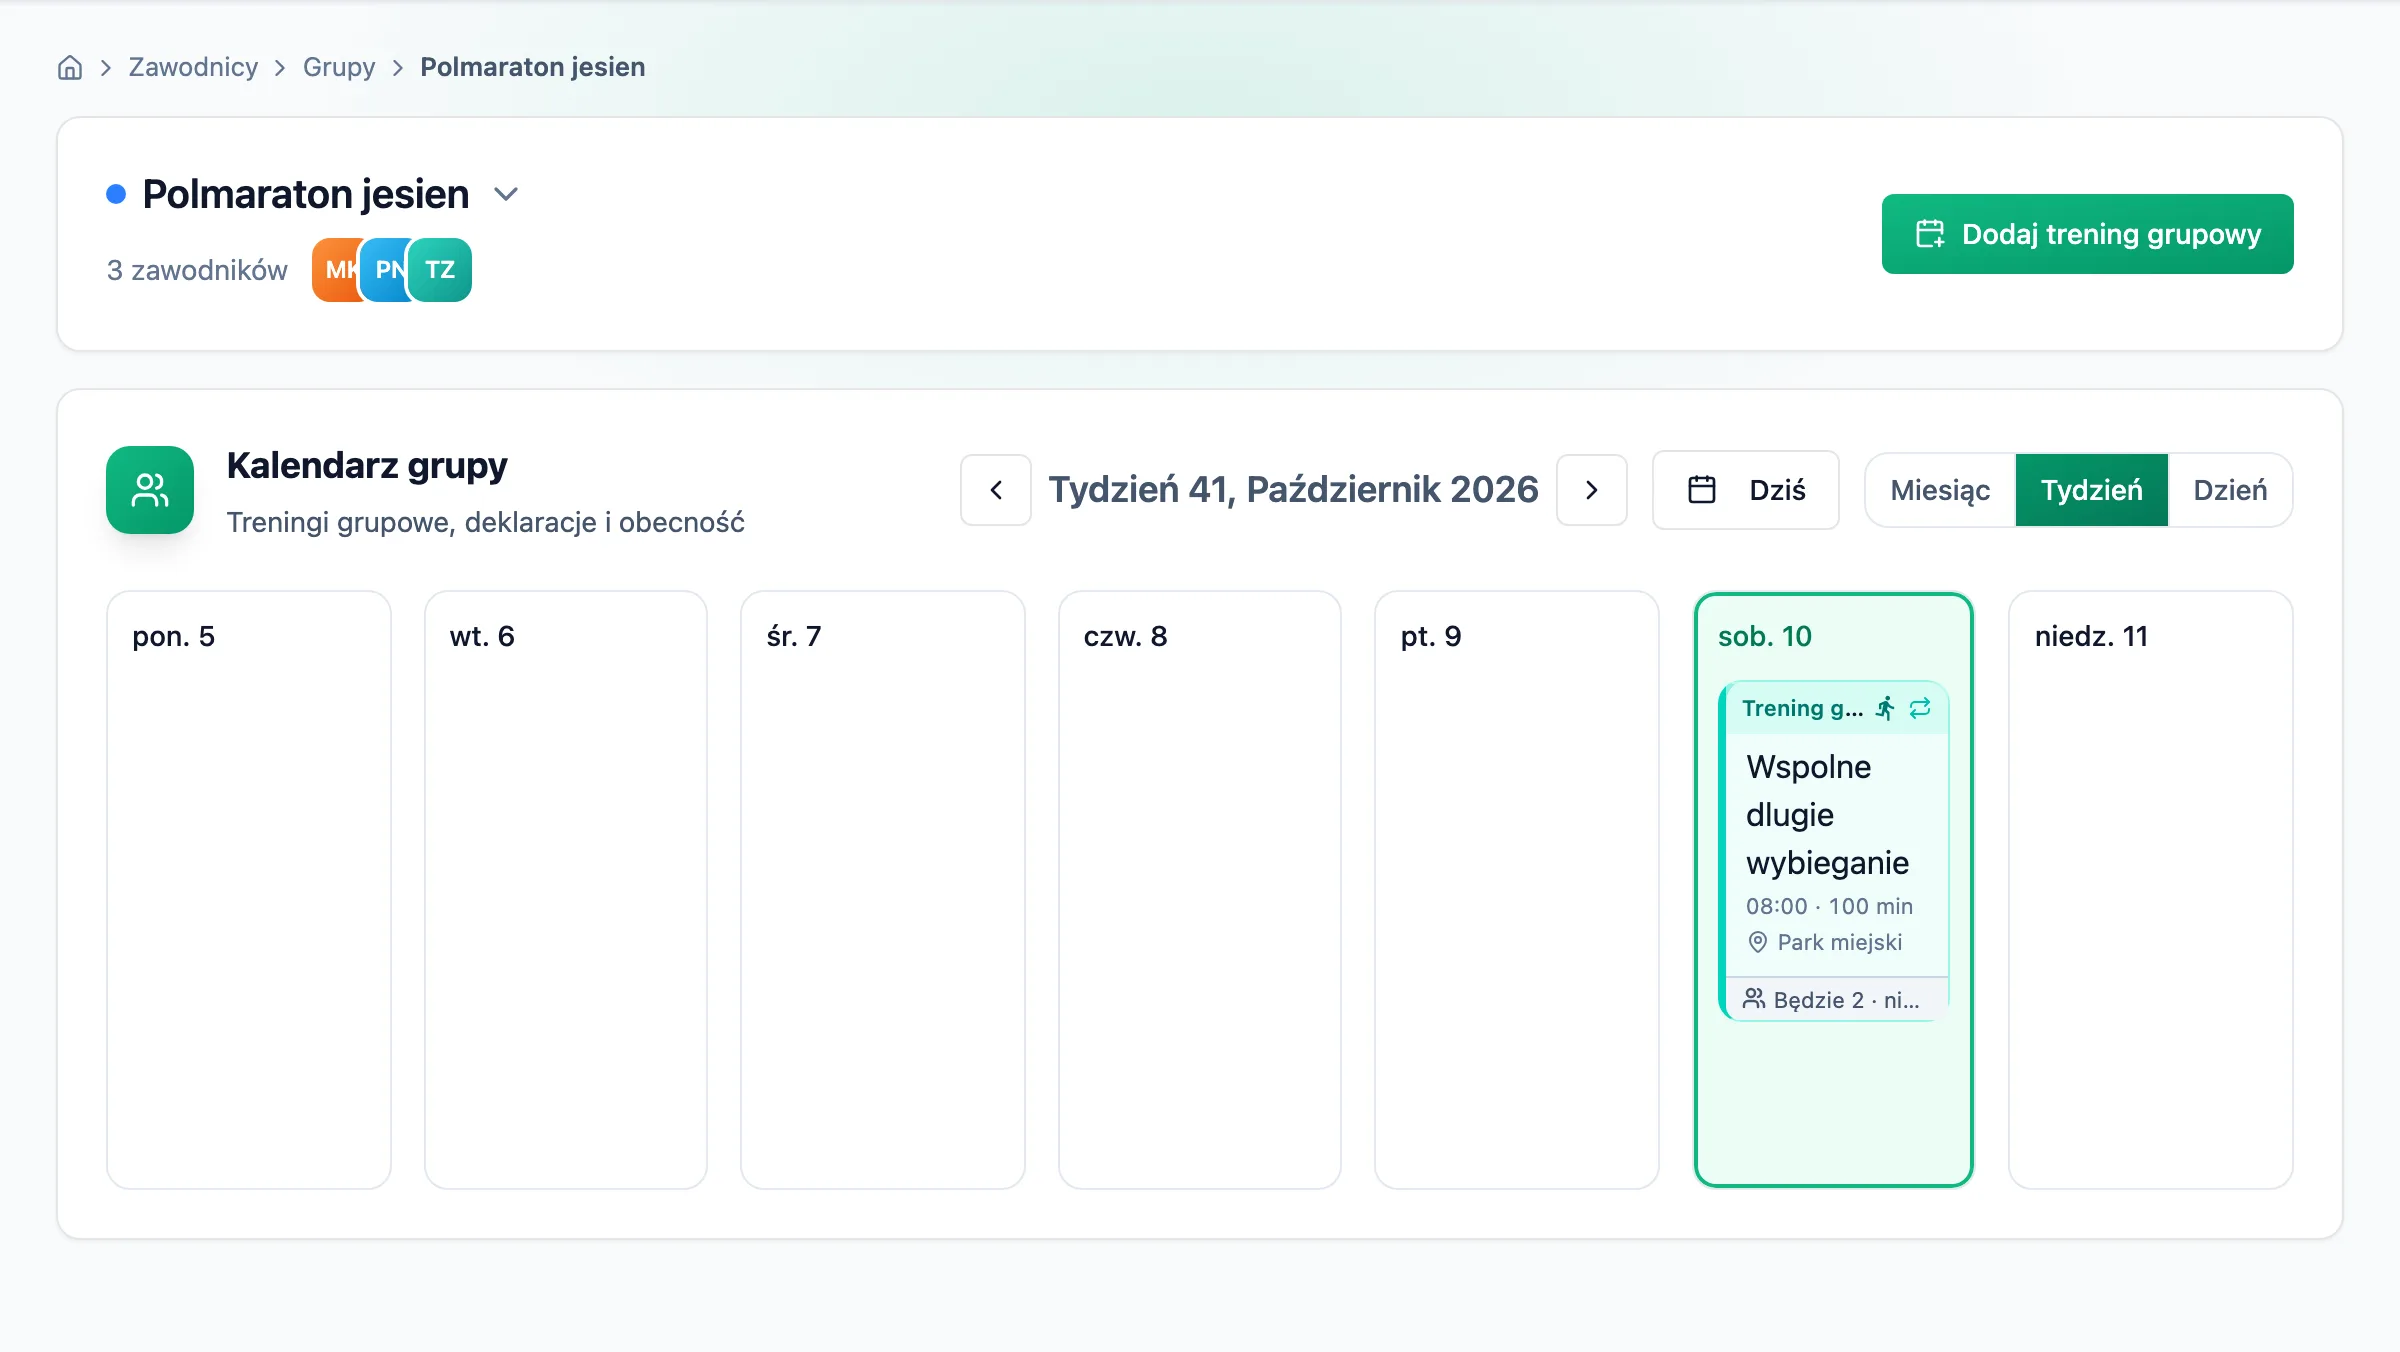Open the Zawodnicy breadcrumb link

pyautogui.click(x=193, y=67)
